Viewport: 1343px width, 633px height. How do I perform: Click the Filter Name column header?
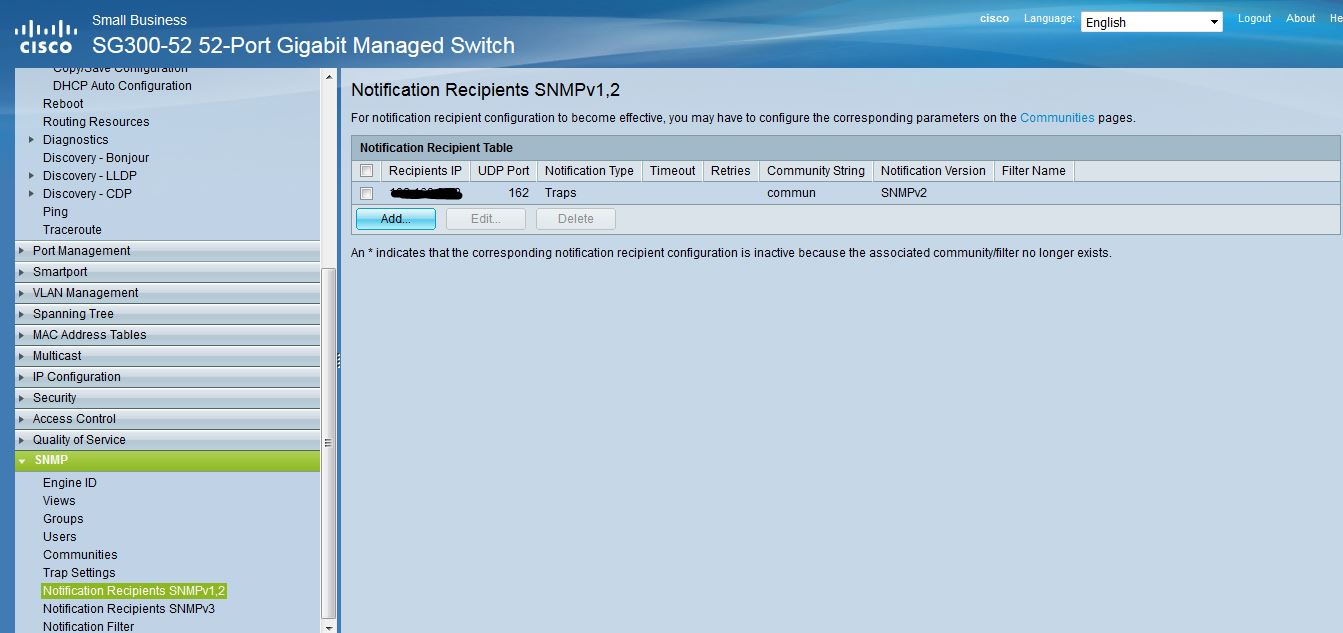pos(1033,171)
